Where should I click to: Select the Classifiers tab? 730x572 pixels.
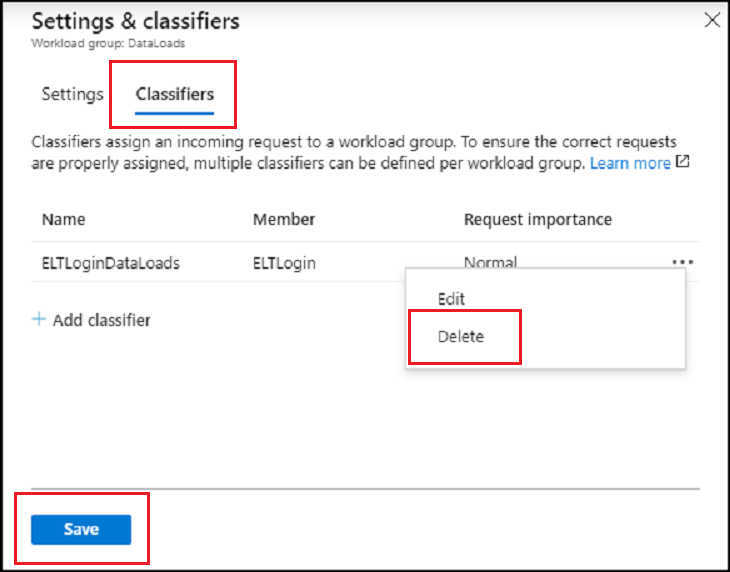(174, 95)
